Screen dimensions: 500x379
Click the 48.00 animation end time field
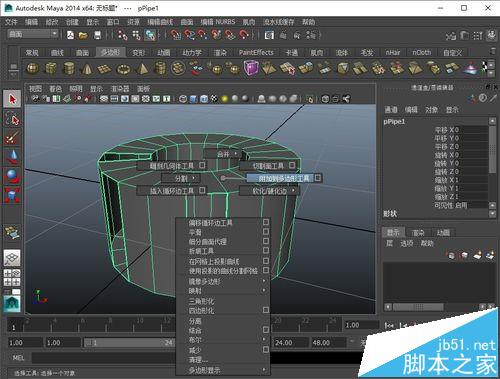tap(328, 342)
